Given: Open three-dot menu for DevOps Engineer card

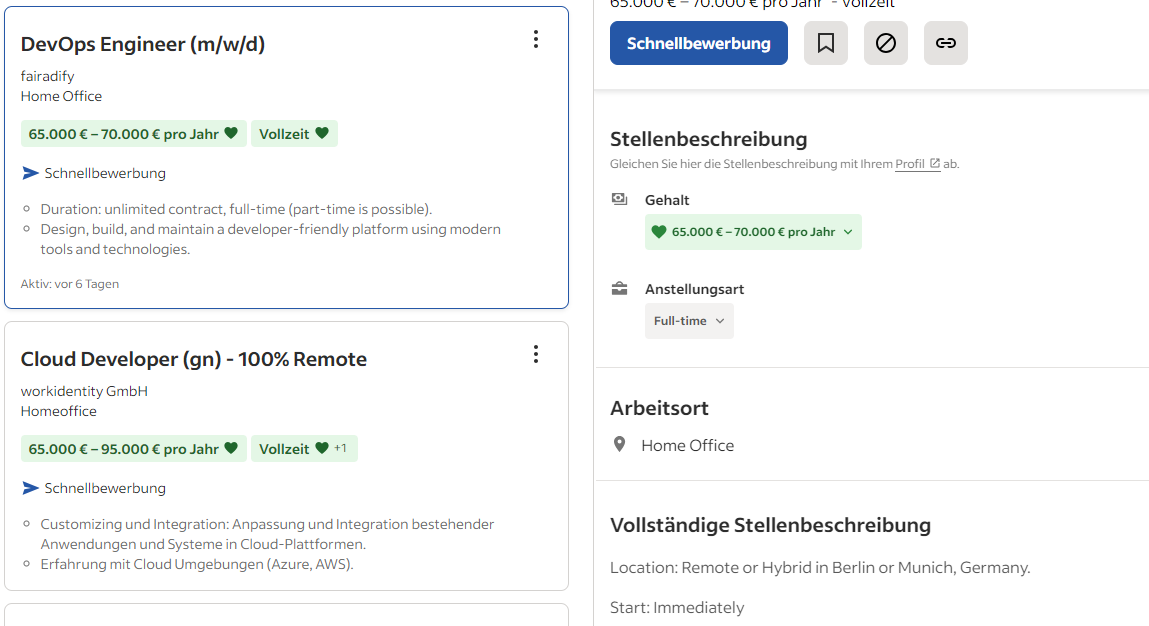Looking at the screenshot, I should click(536, 40).
